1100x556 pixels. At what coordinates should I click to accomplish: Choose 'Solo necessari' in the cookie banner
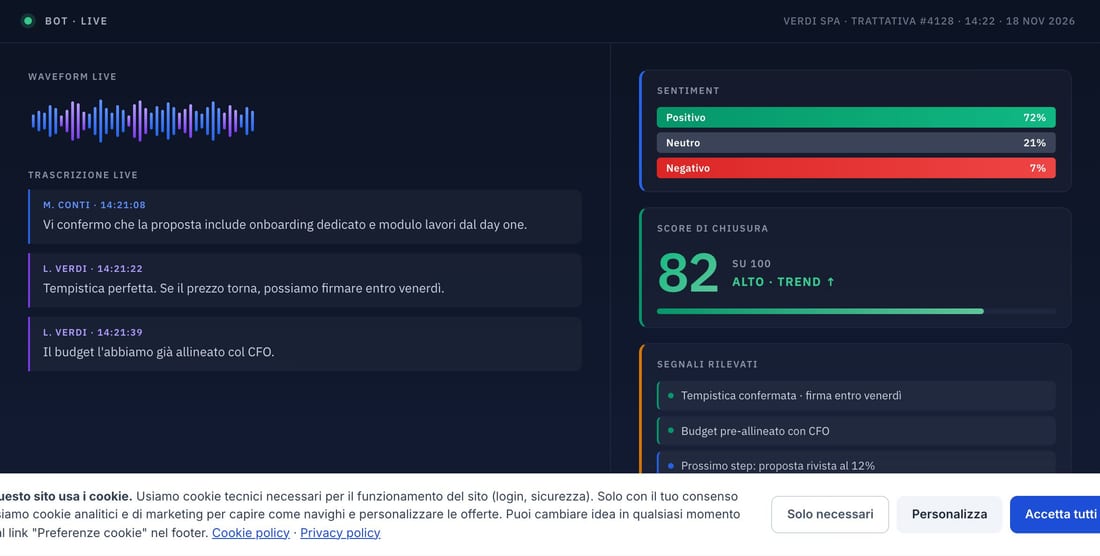pyautogui.click(x=830, y=514)
